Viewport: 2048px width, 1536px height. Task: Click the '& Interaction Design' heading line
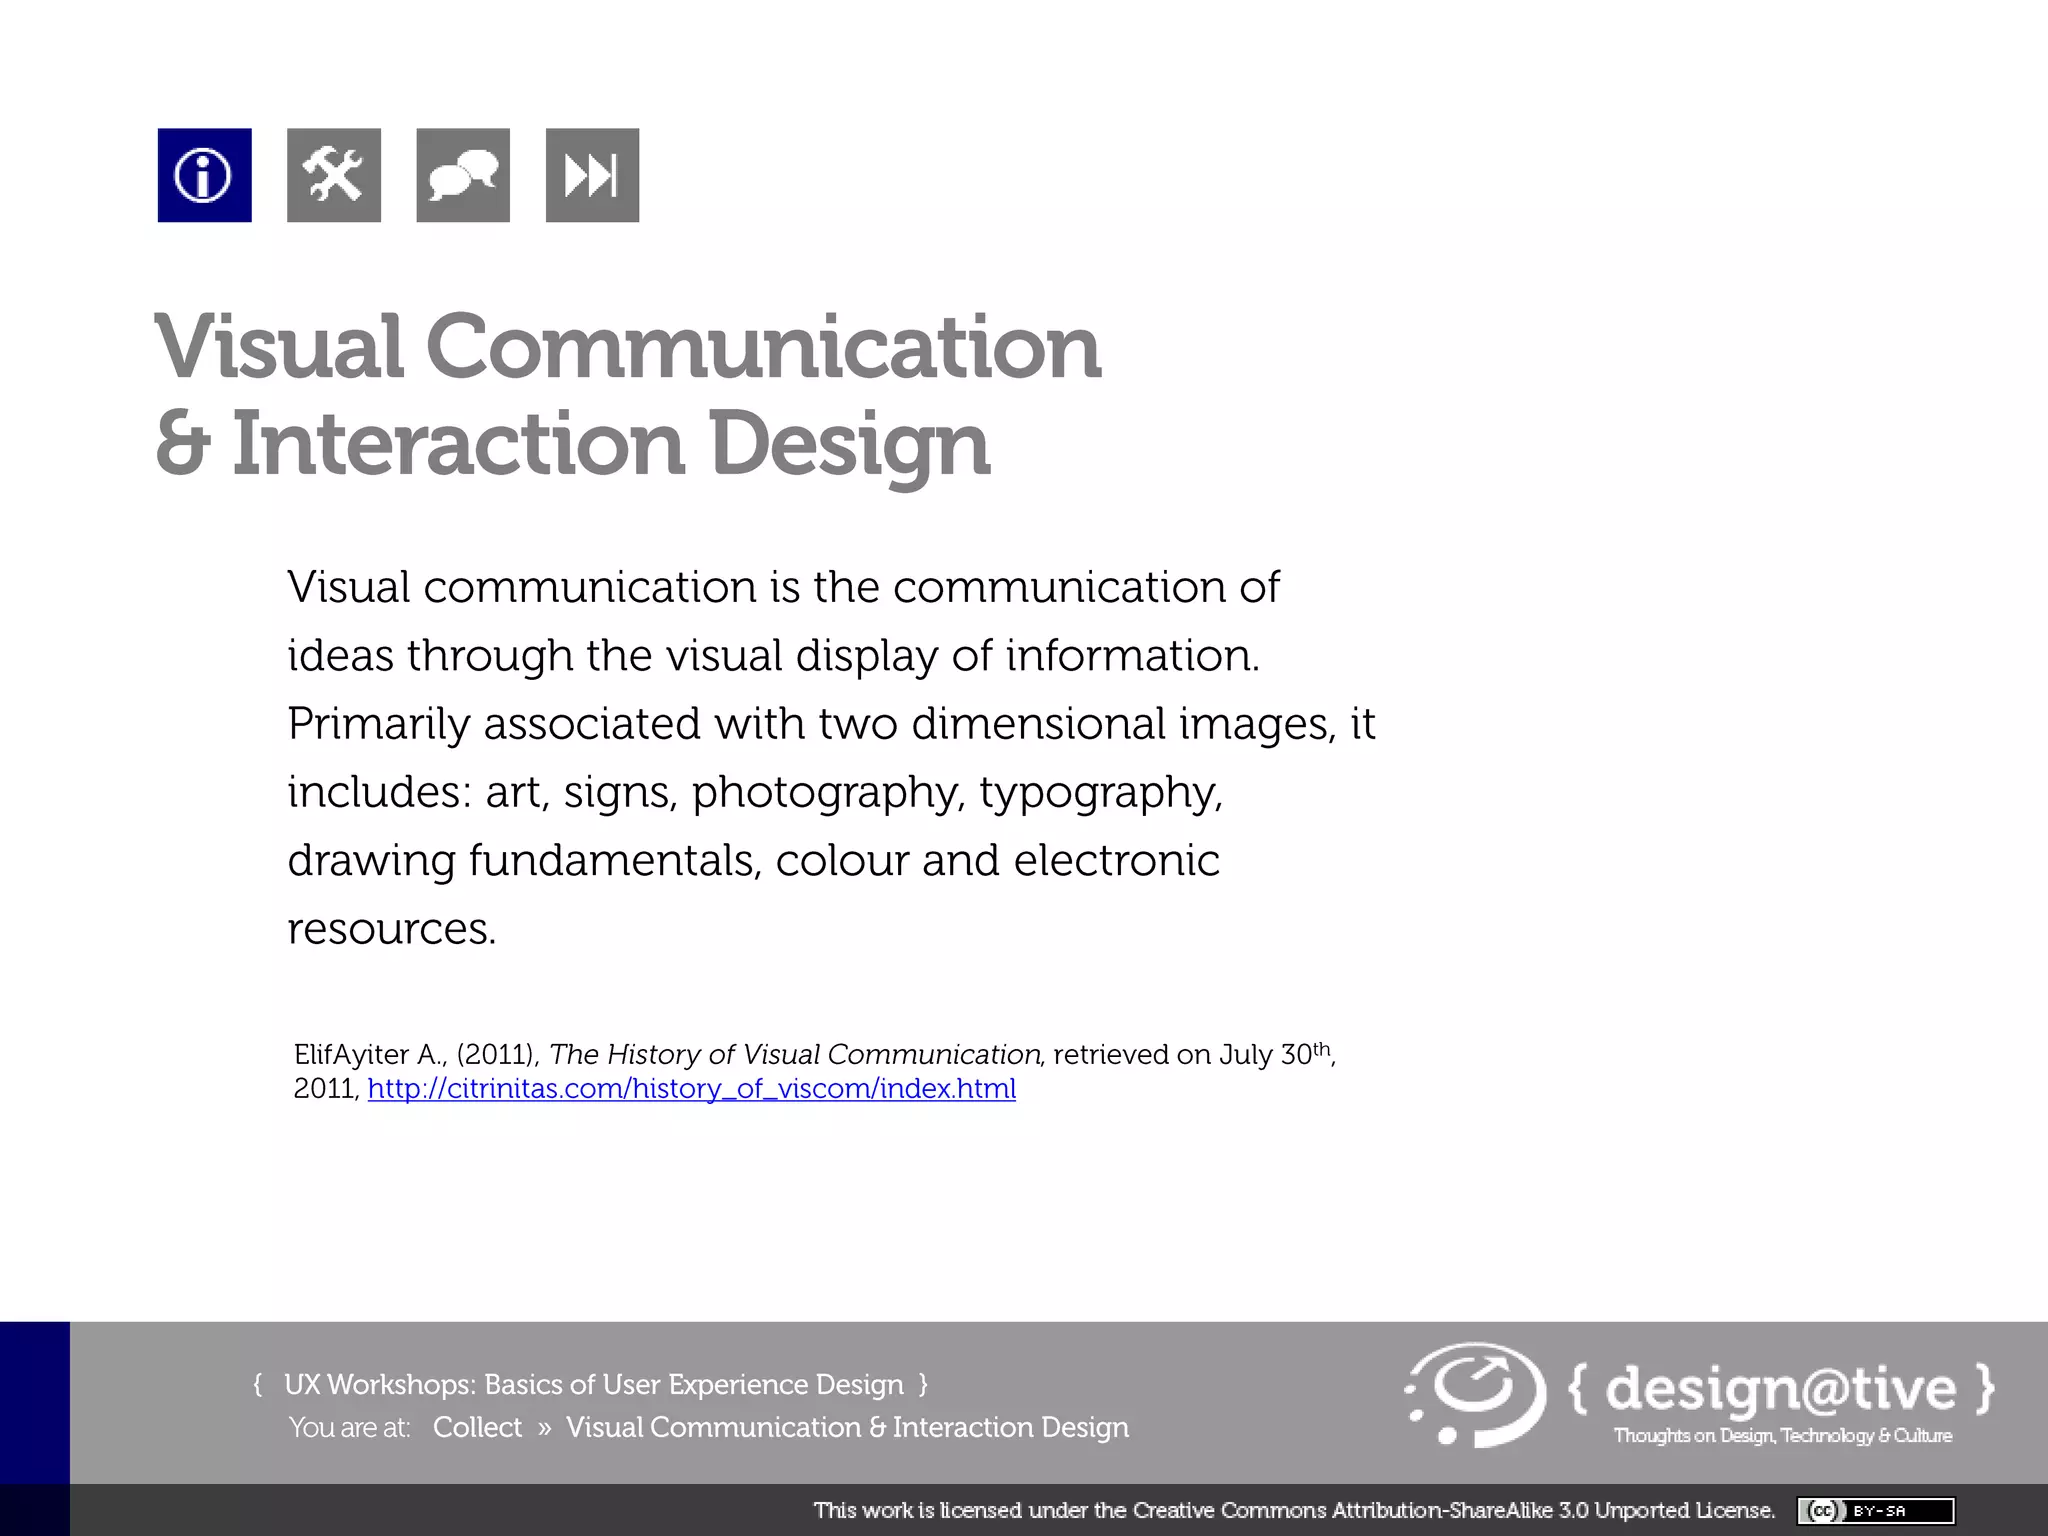[x=572, y=443]
